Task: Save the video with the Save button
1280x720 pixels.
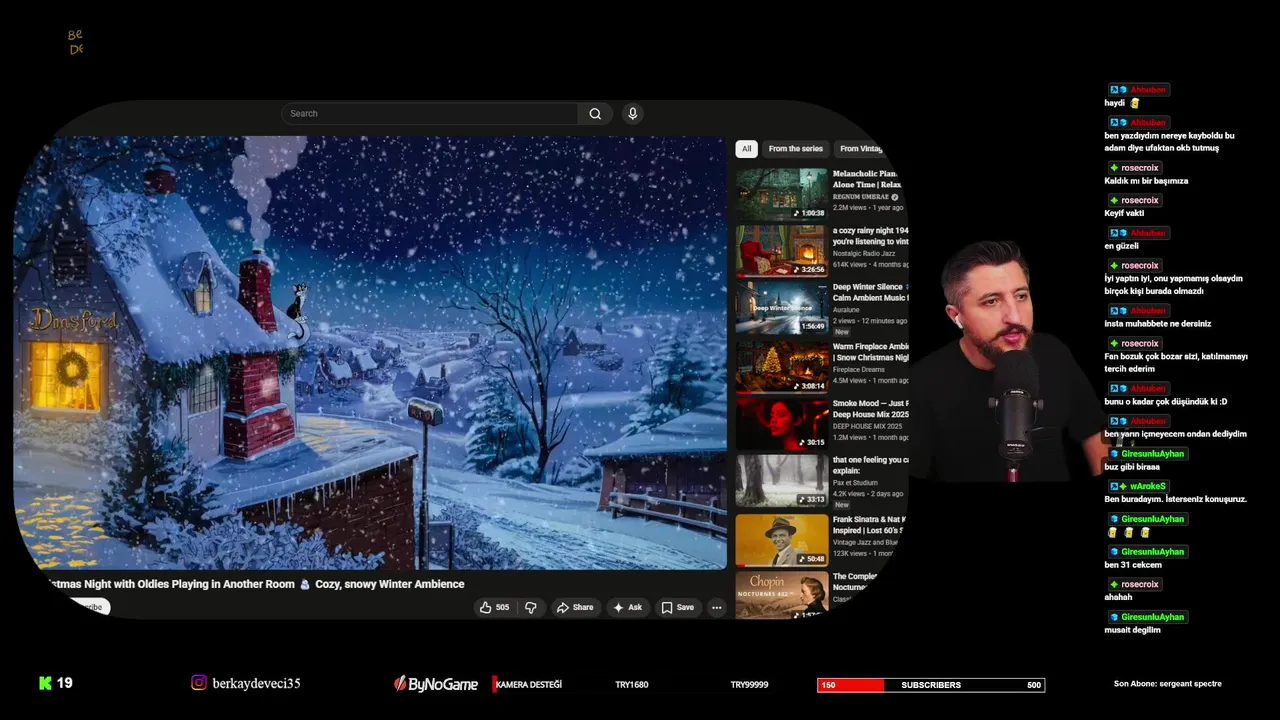Action: point(677,607)
